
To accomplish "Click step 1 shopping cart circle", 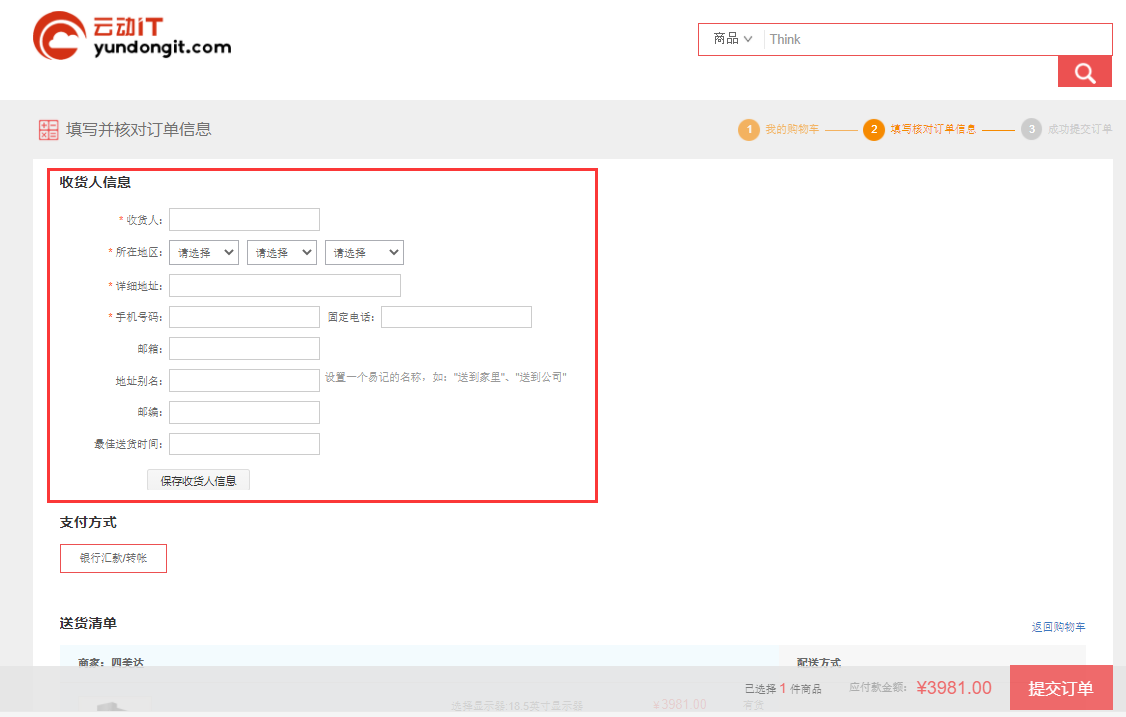I will [748, 130].
